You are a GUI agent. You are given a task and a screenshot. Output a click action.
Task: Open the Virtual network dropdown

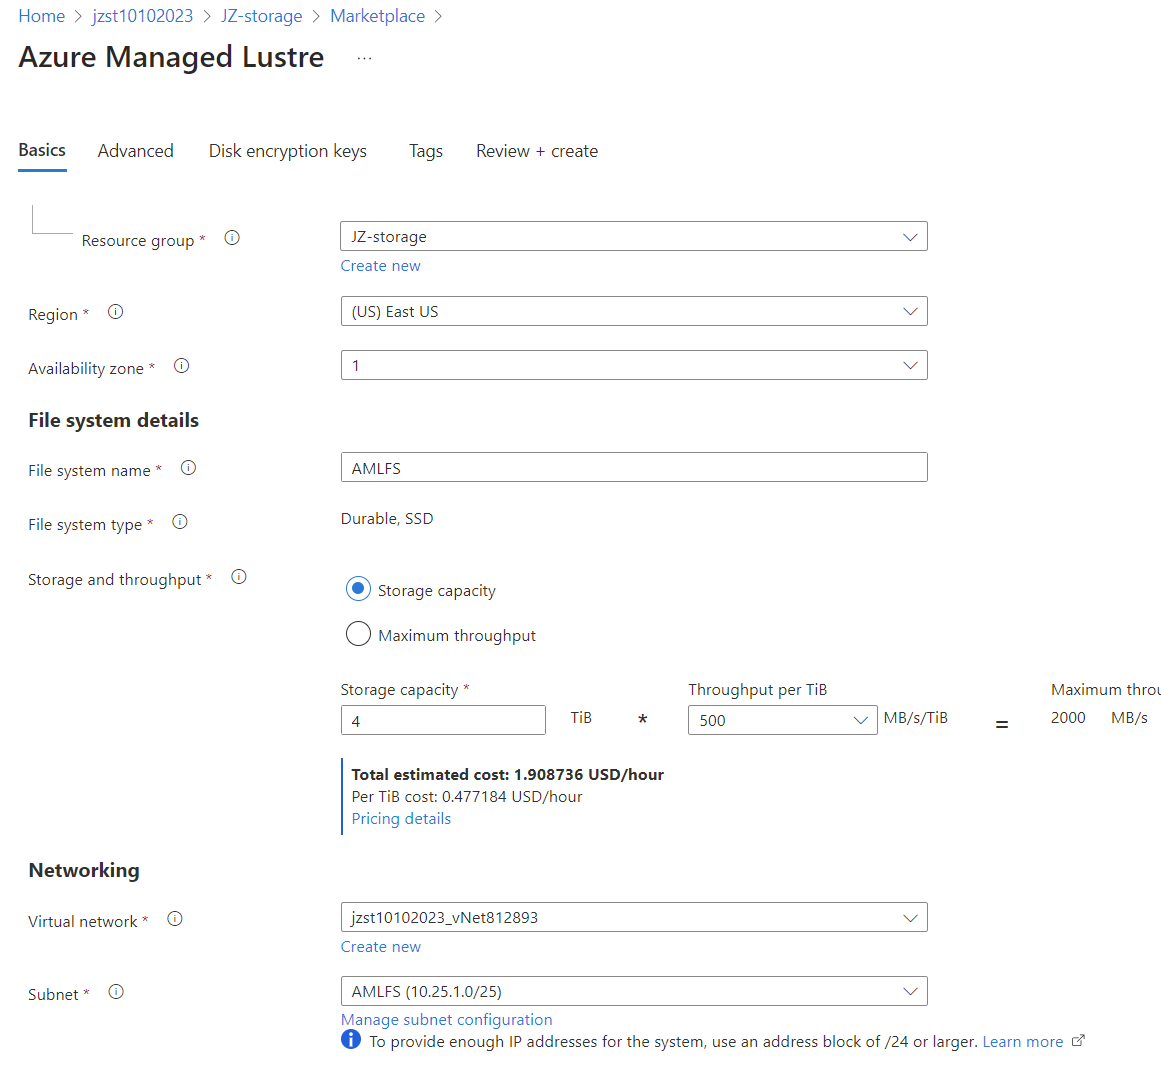point(634,917)
